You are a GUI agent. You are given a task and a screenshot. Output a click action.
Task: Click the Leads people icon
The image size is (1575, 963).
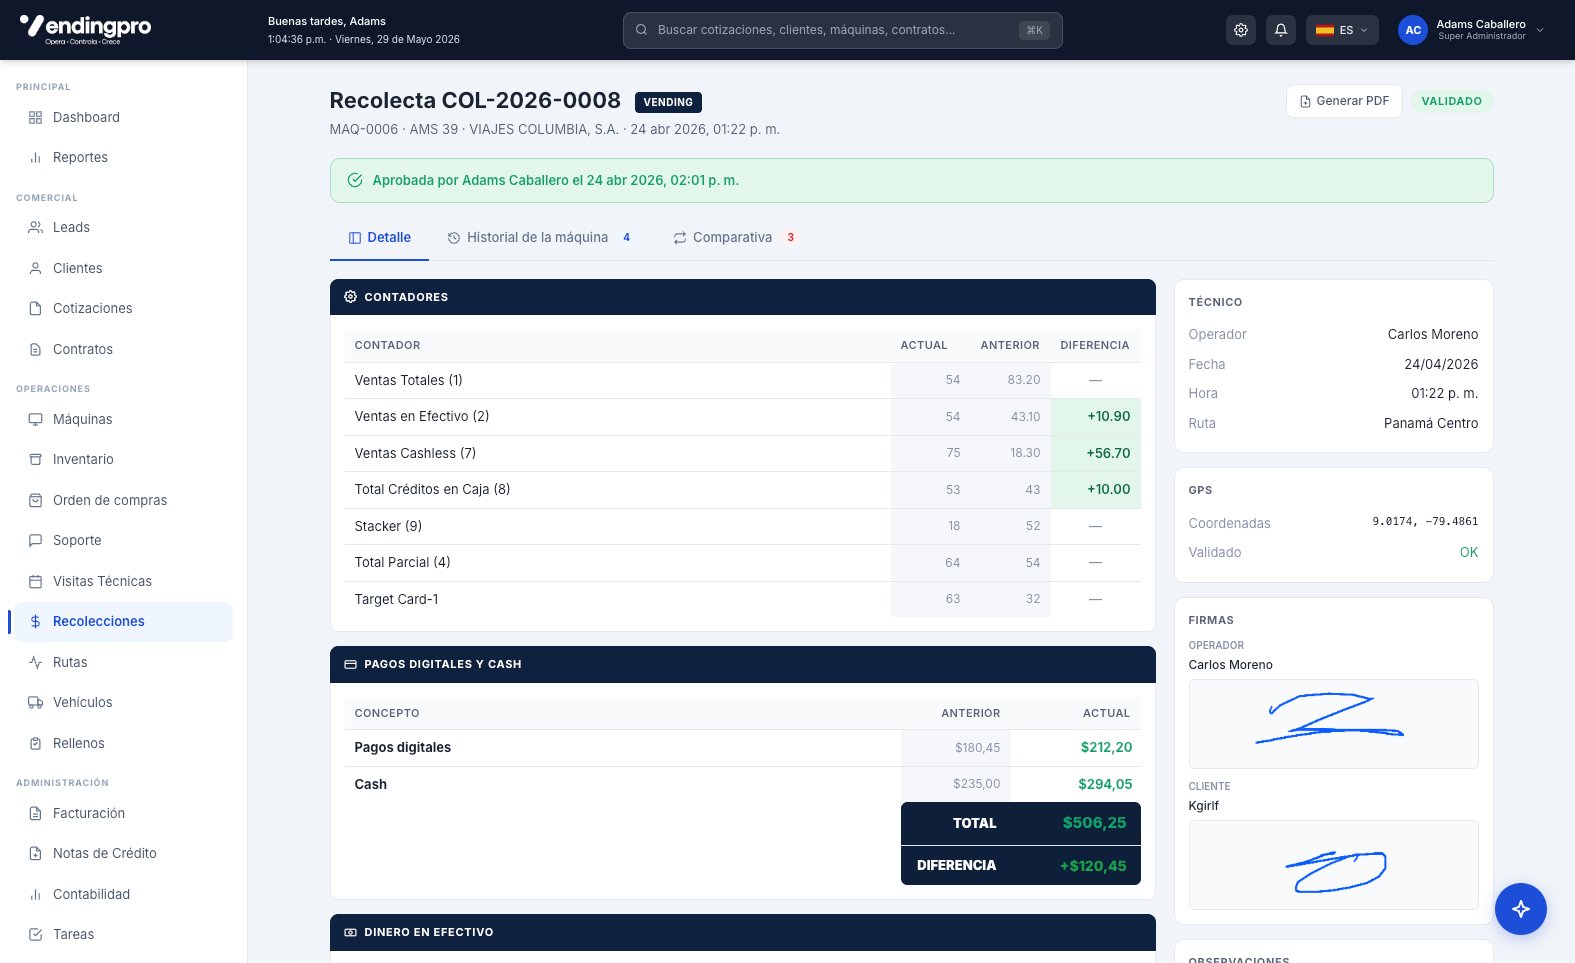36,228
